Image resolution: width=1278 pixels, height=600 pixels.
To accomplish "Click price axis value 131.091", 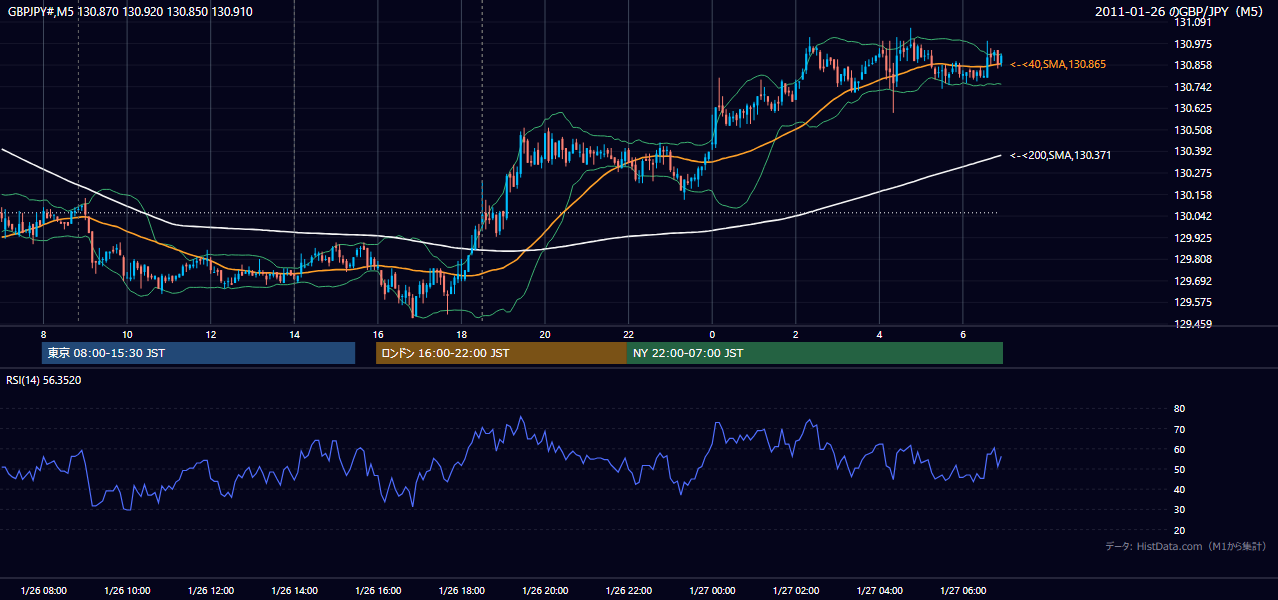I will point(1192,22).
